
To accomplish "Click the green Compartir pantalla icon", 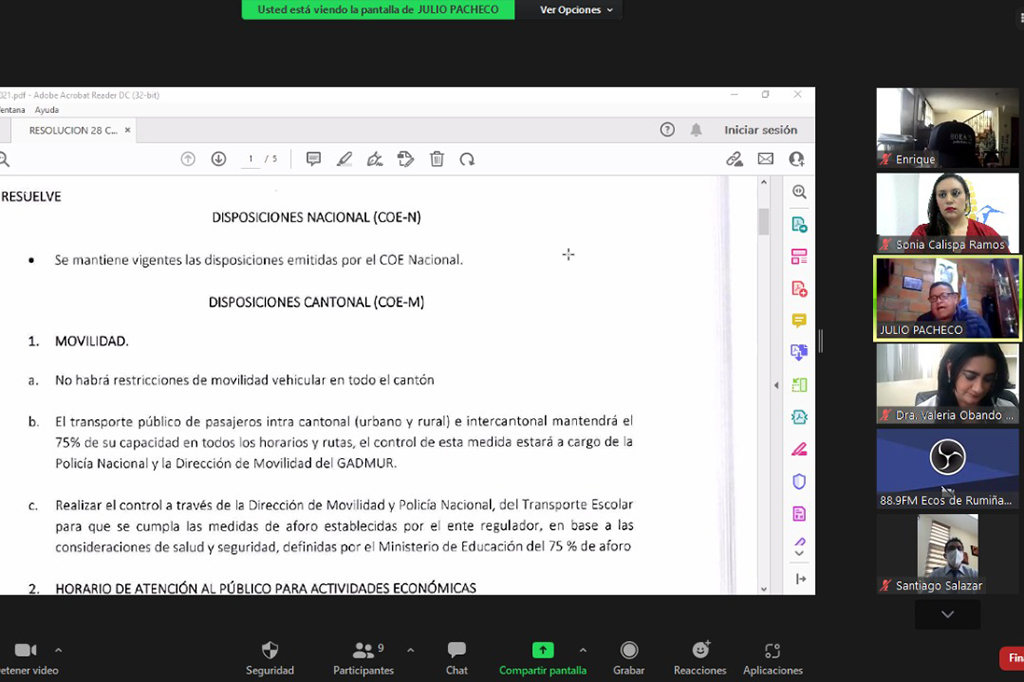I will 543,650.
